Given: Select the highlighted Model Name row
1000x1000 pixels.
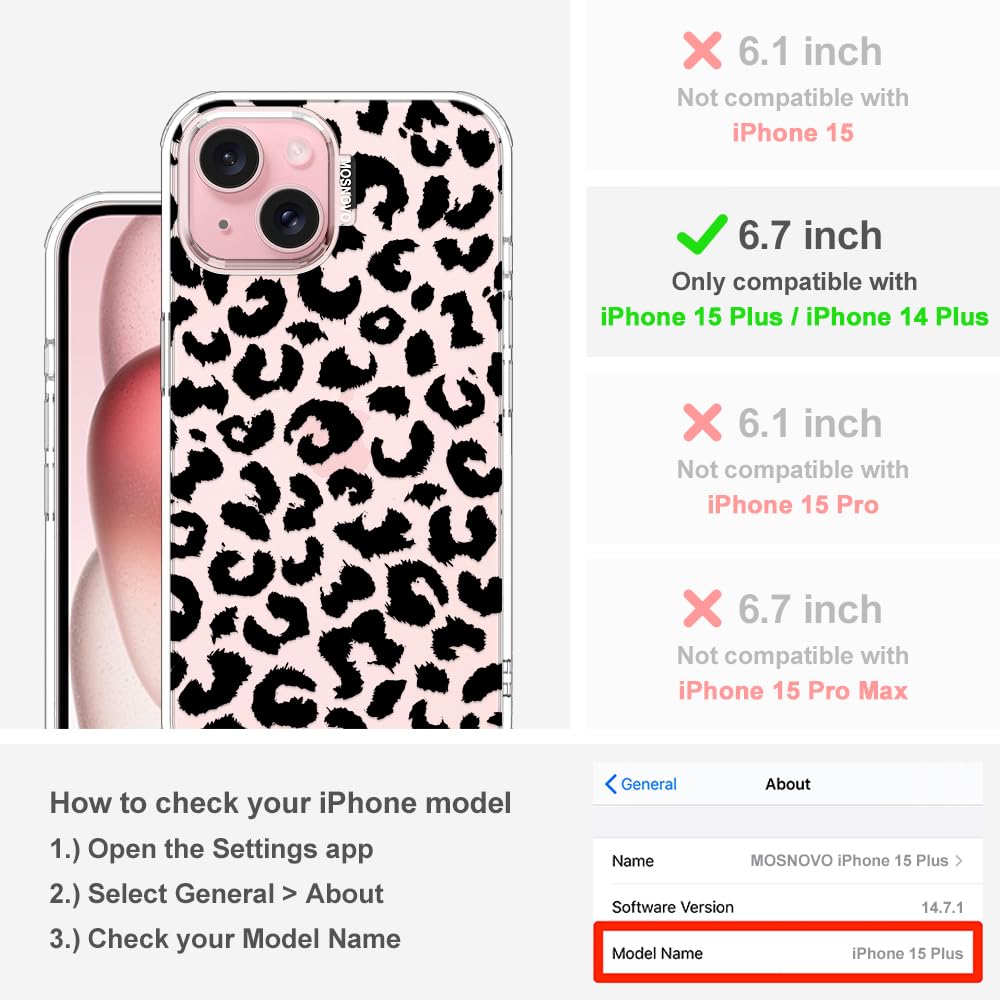Looking at the screenshot, I should (x=788, y=953).
